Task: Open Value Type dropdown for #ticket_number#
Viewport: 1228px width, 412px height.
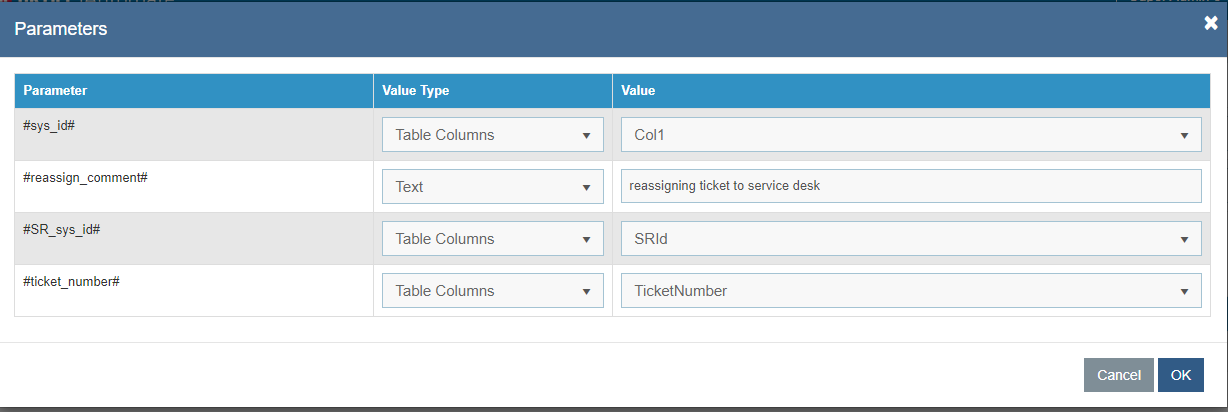Action: tap(492, 291)
